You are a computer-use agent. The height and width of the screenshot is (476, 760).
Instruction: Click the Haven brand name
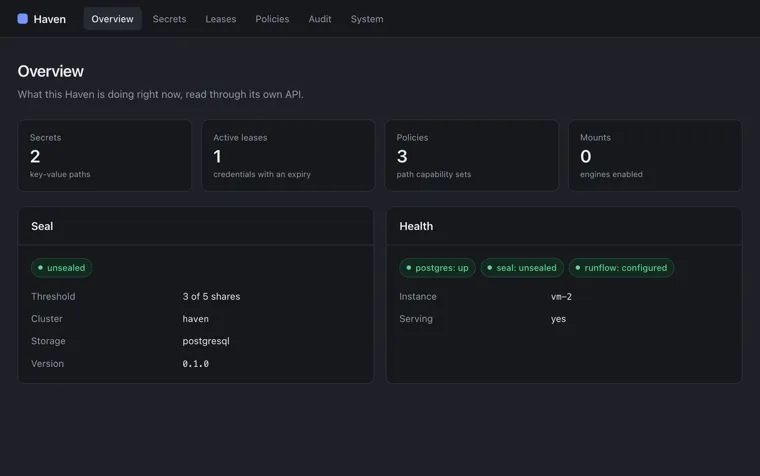pos(49,19)
